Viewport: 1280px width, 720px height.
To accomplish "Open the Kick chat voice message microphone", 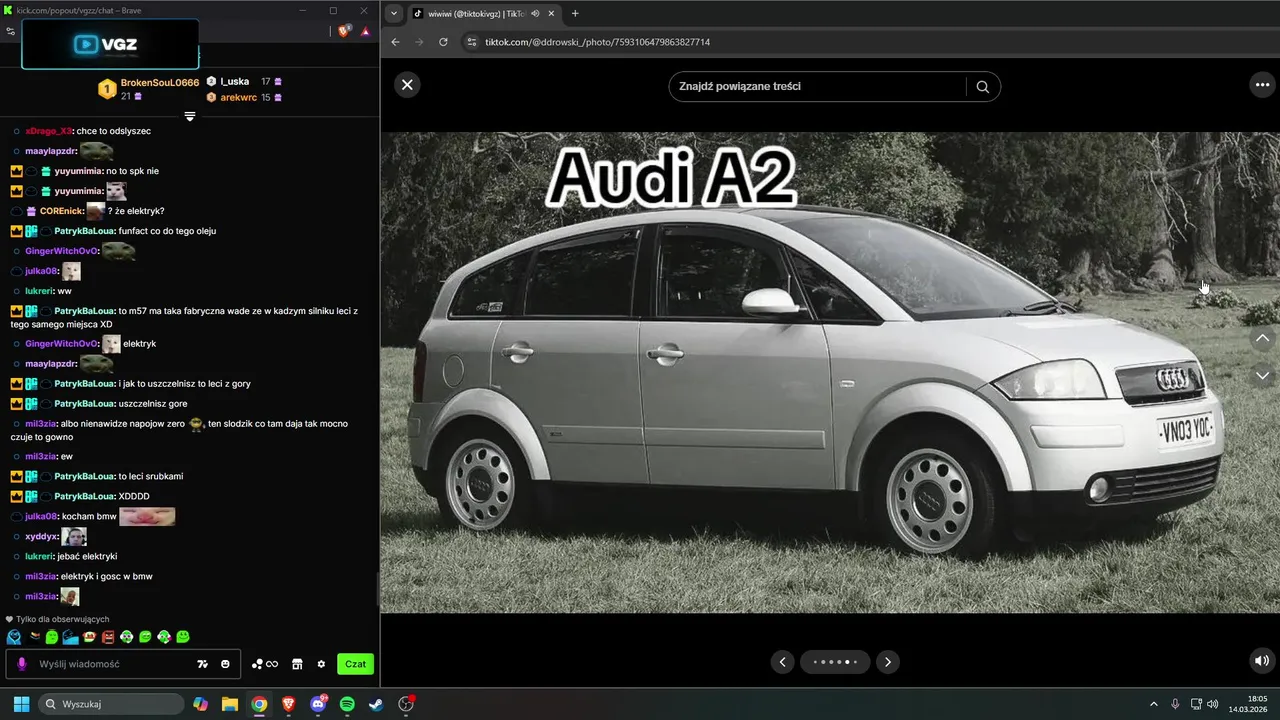I will point(22,664).
